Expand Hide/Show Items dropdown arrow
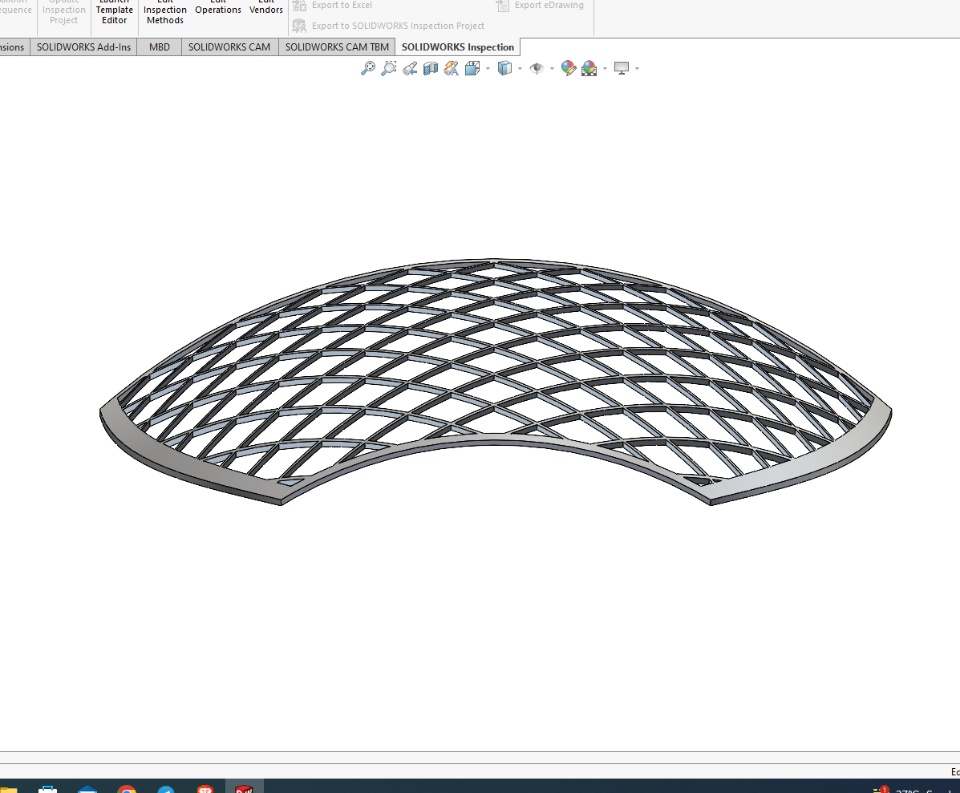The height and width of the screenshot is (793, 960). pyautogui.click(x=552, y=68)
